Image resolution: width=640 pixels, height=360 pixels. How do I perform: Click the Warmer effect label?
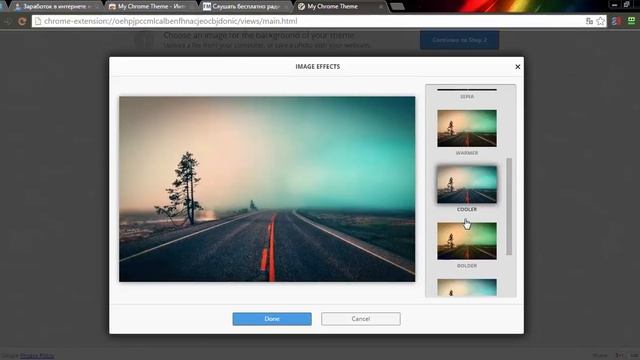point(467,153)
